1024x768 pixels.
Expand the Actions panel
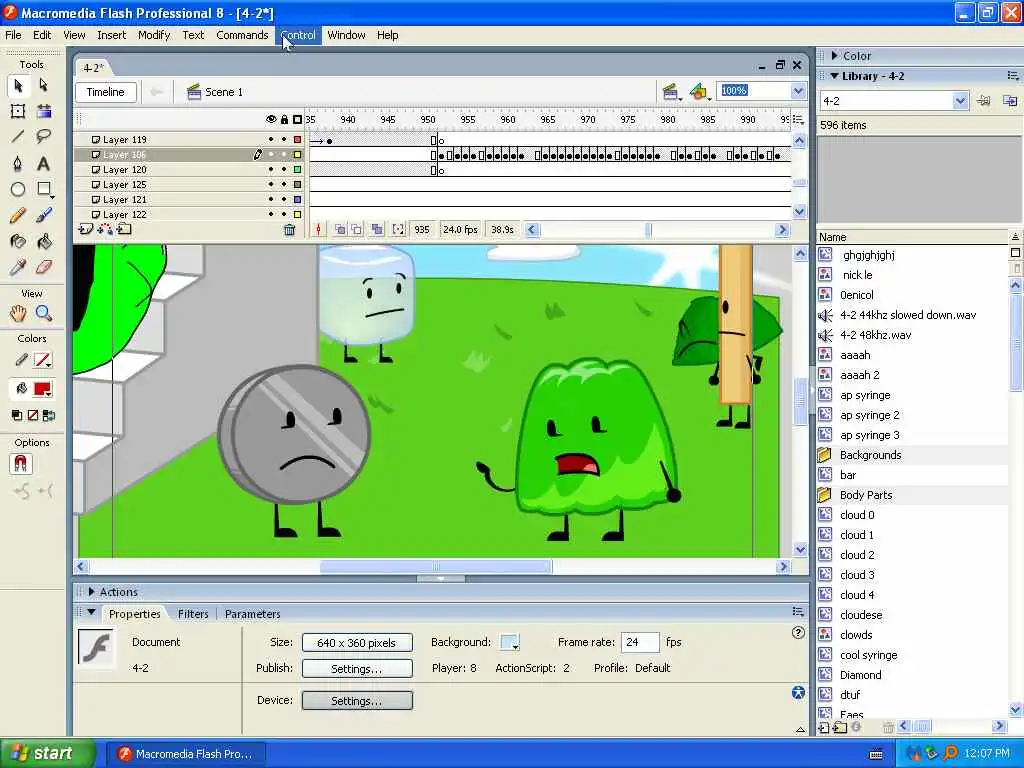point(91,592)
